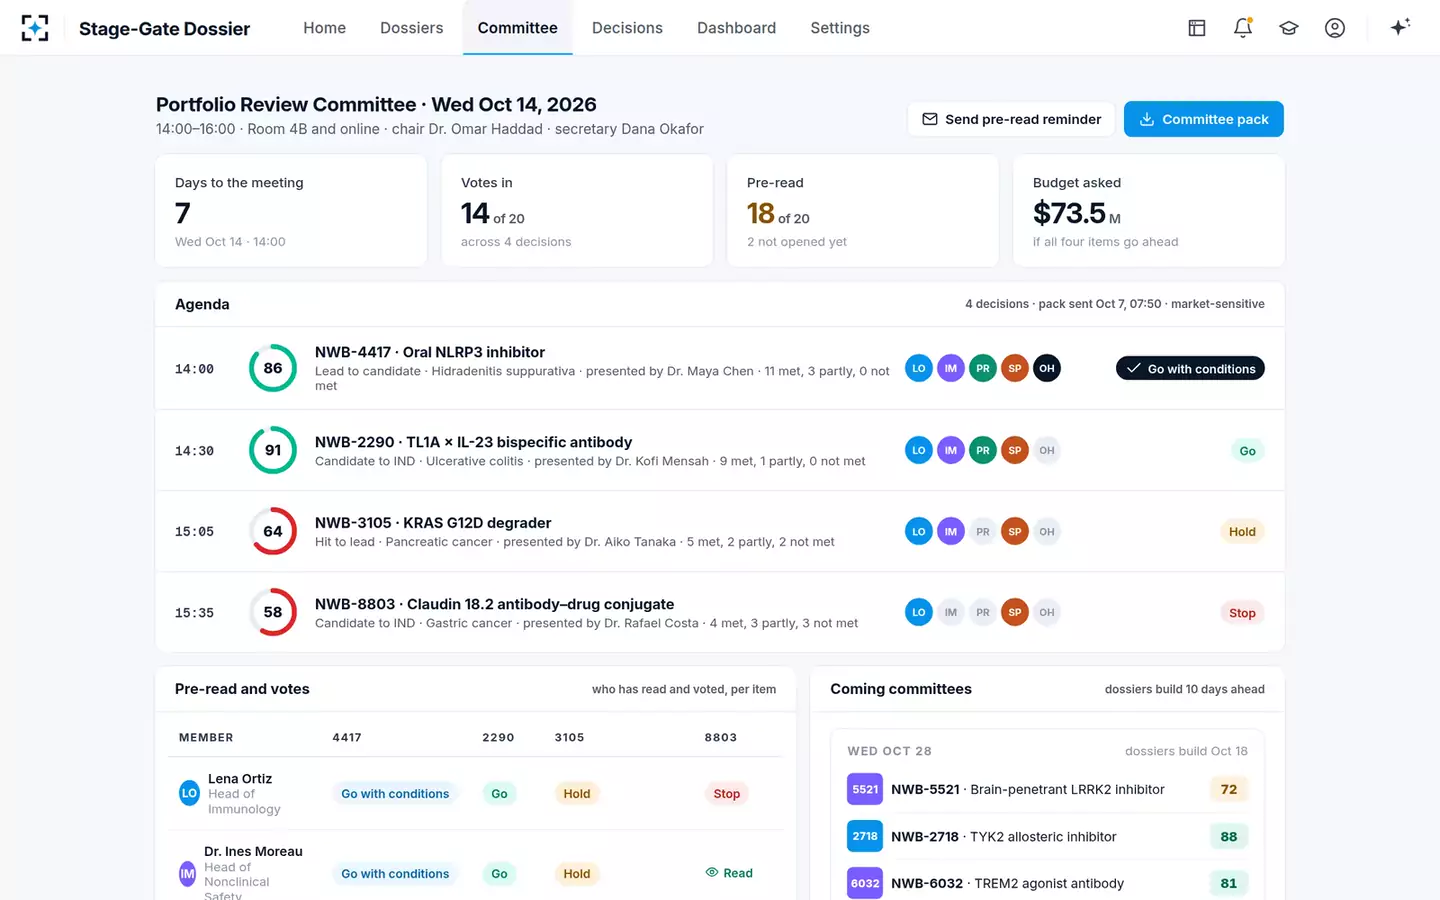Click the 64 score ring for NWB-3105
This screenshot has width=1440, height=900.
(x=273, y=531)
